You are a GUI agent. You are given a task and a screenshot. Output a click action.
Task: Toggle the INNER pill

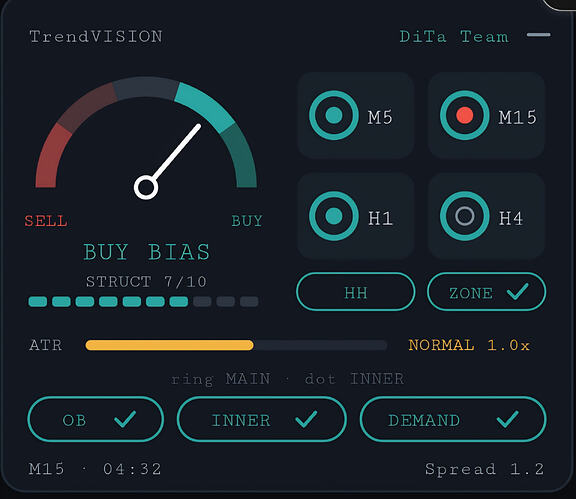tap(262, 419)
